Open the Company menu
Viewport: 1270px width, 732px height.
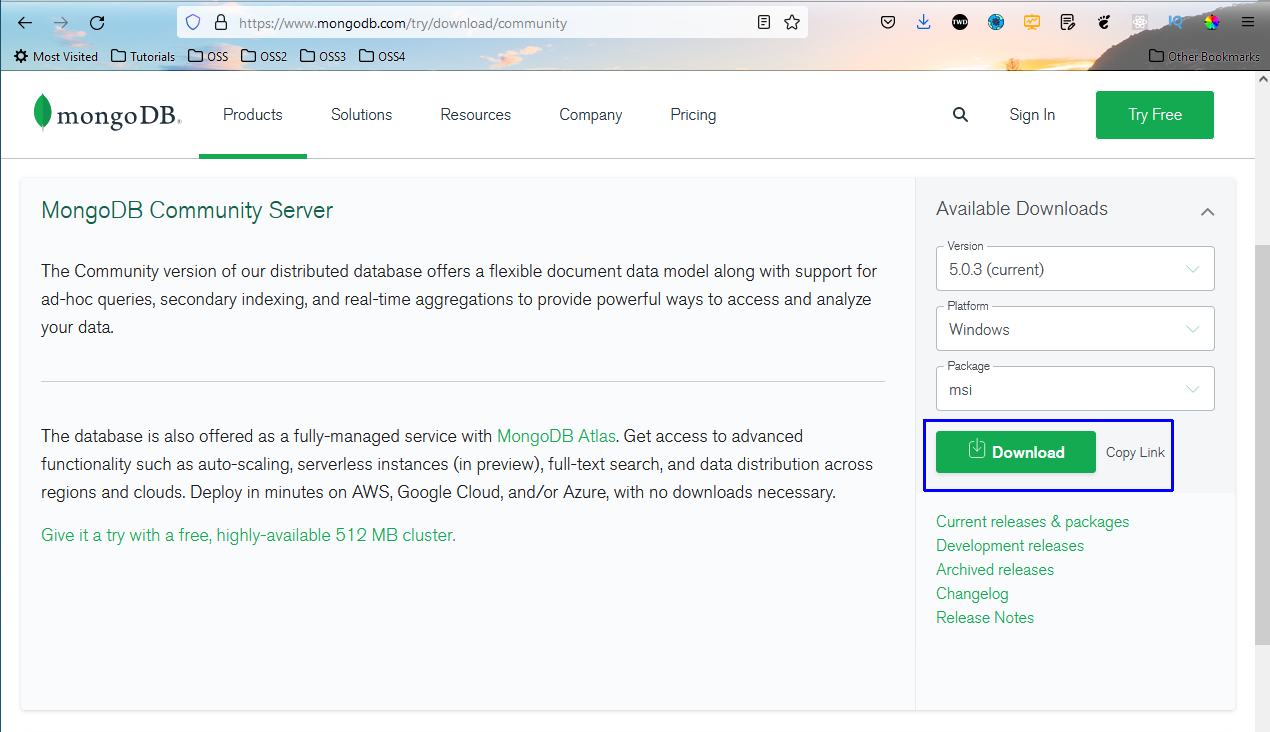pos(591,115)
